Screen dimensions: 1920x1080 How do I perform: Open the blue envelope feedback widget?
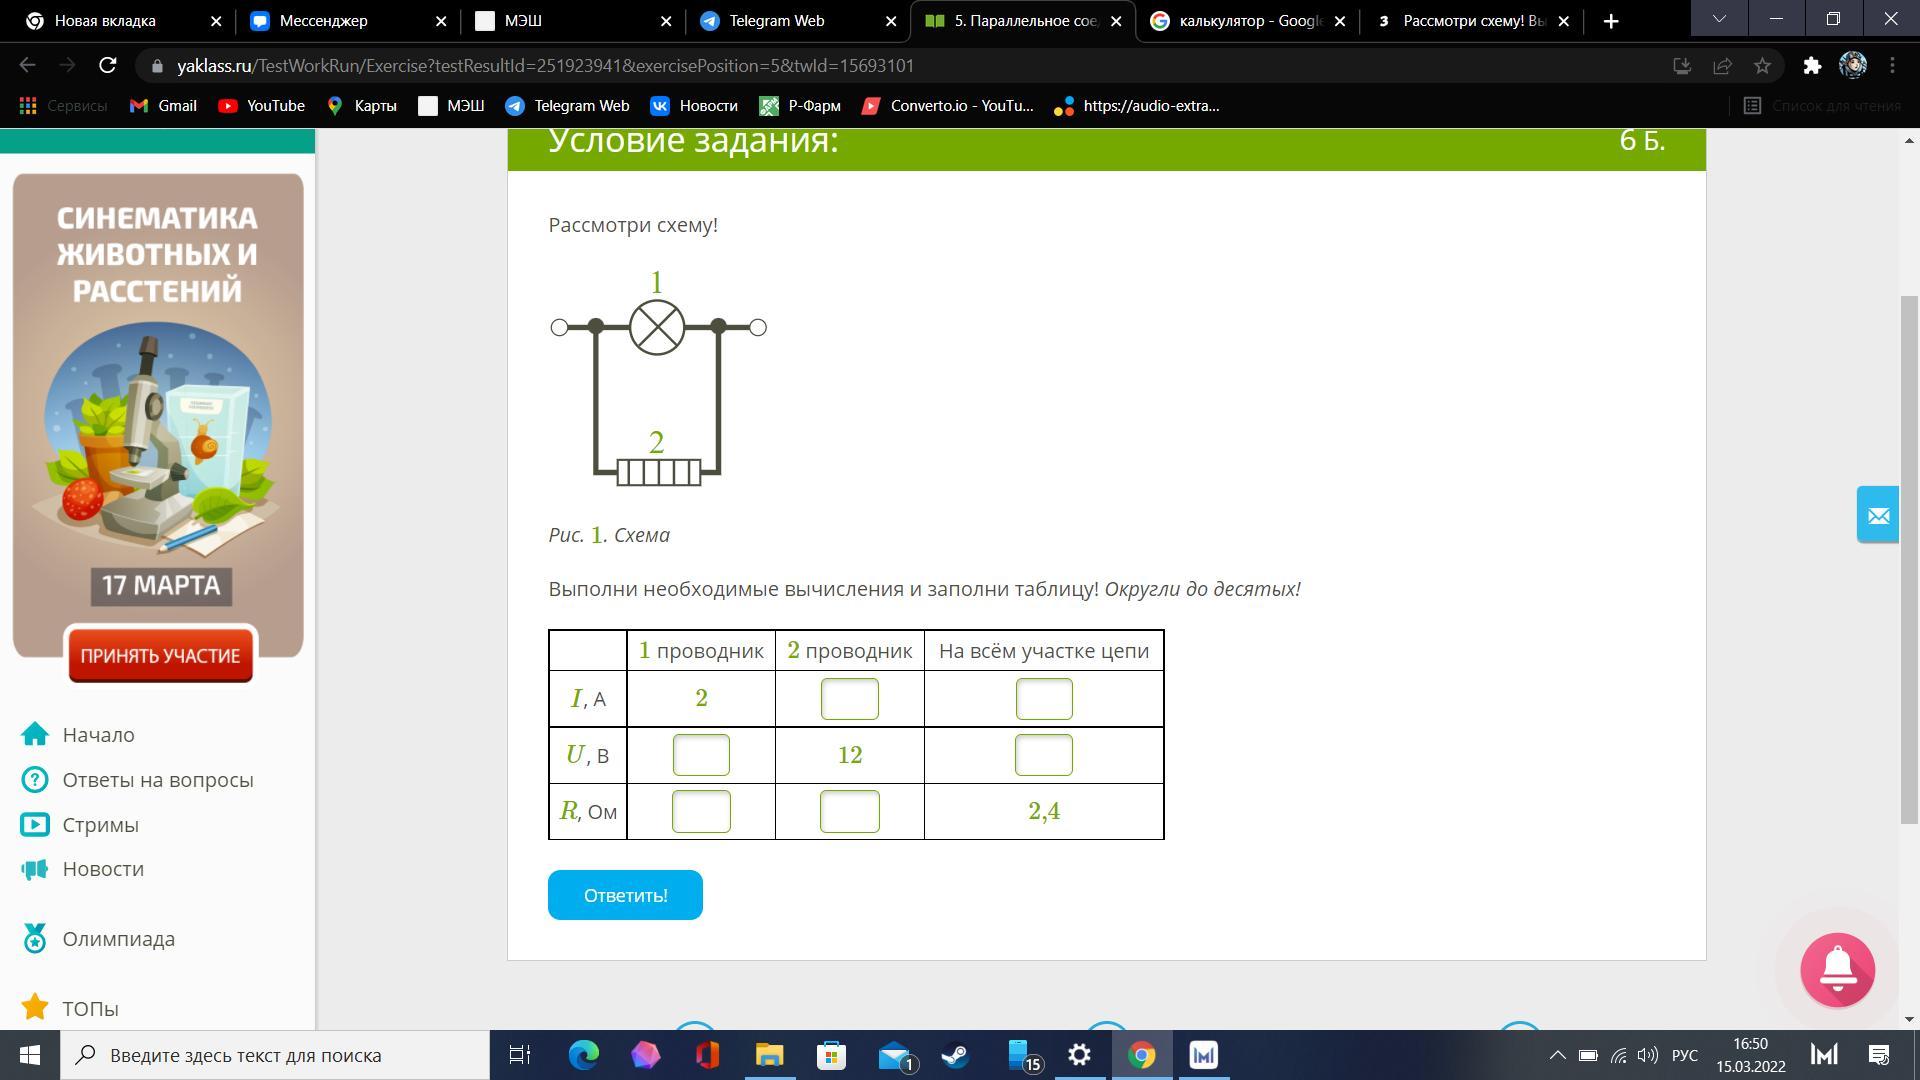click(x=1877, y=514)
